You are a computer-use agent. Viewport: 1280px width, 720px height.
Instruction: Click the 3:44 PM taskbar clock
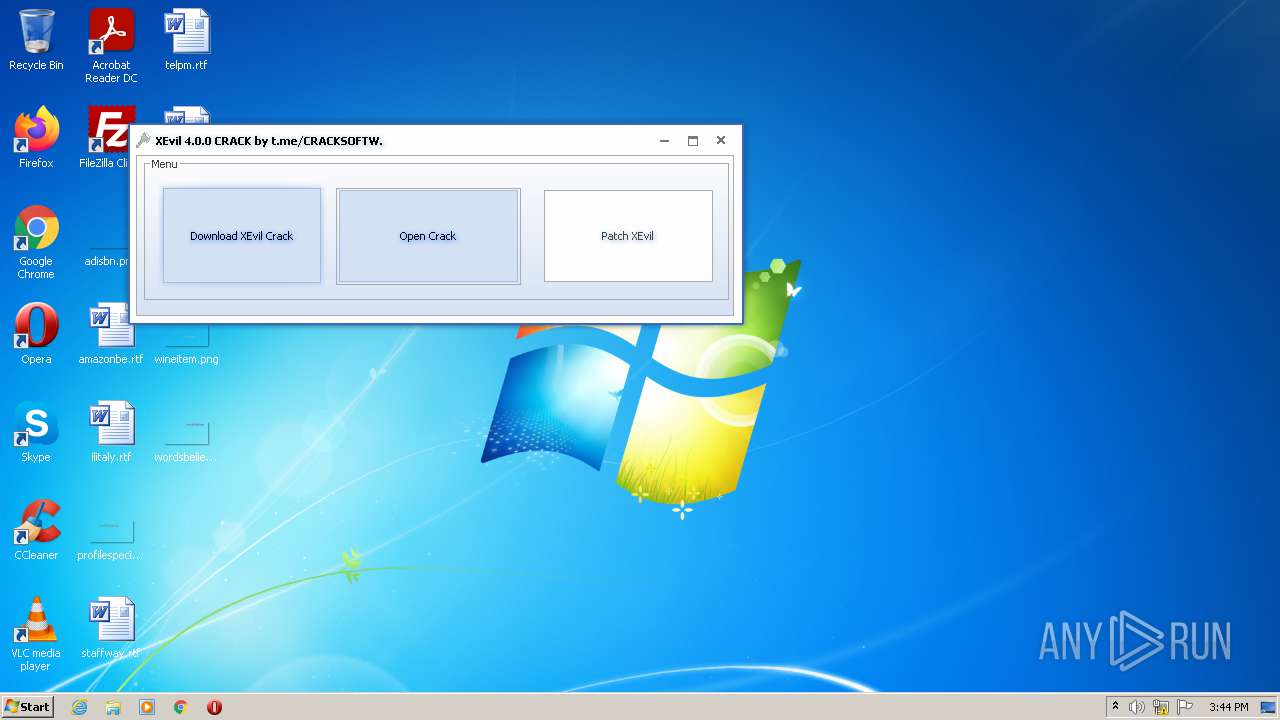click(1228, 707)
